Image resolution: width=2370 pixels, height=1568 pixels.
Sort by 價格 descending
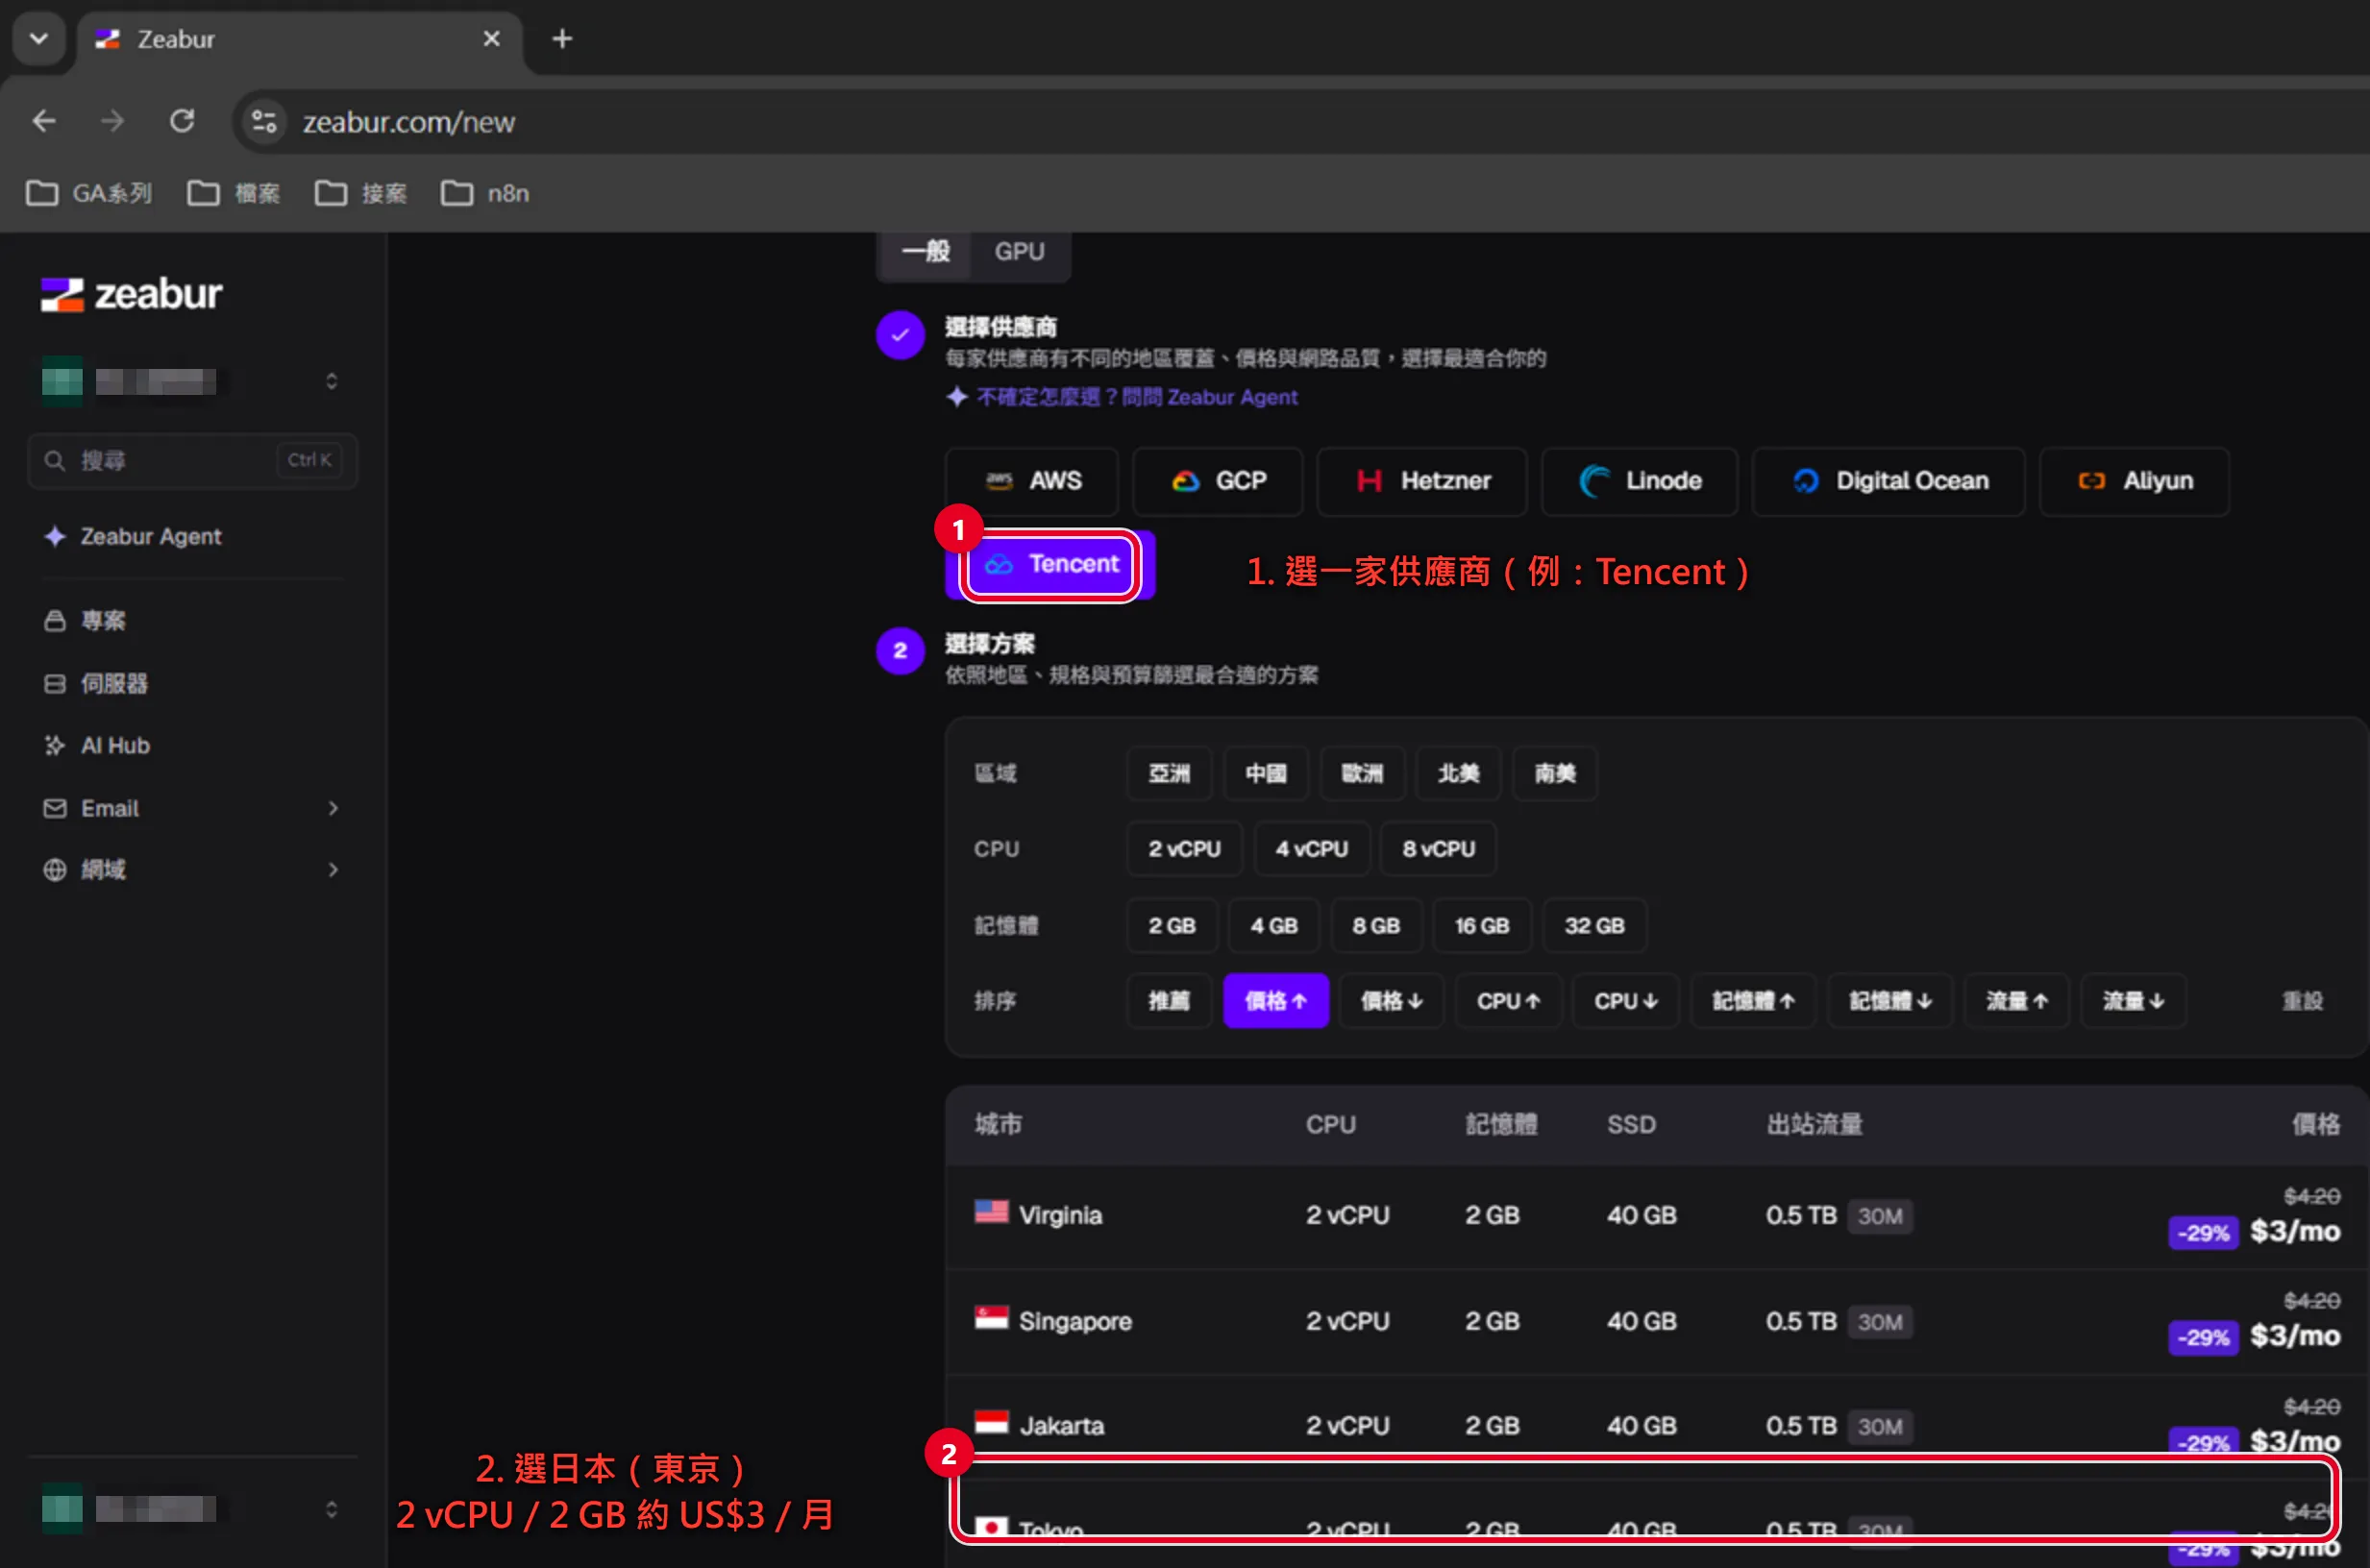[x=1392, y=1001]
